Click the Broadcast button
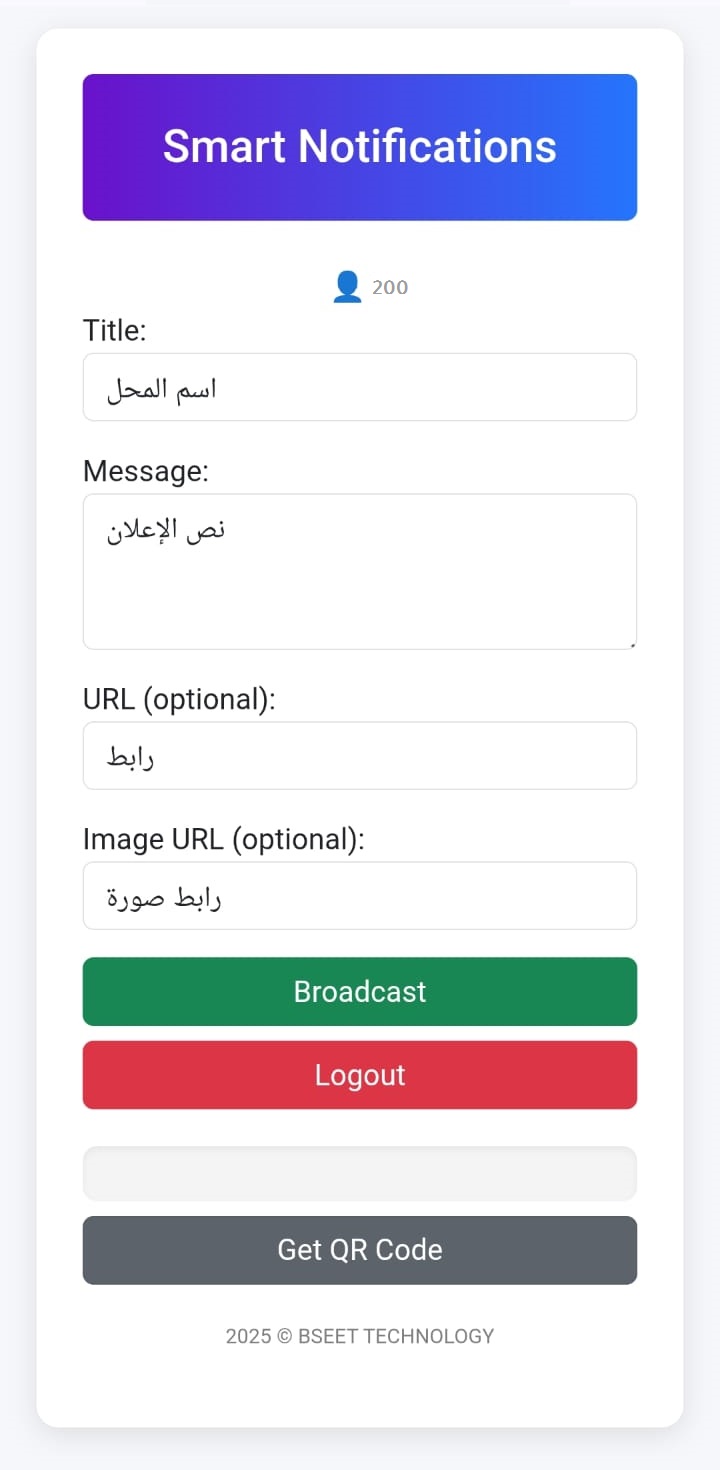 (x=360, y=991)
